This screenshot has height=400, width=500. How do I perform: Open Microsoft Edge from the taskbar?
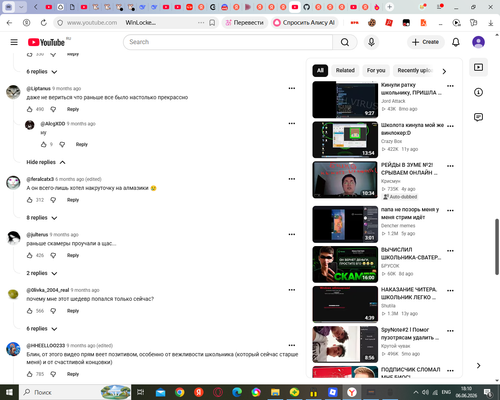pyautogui.click(x=237, y=392)
